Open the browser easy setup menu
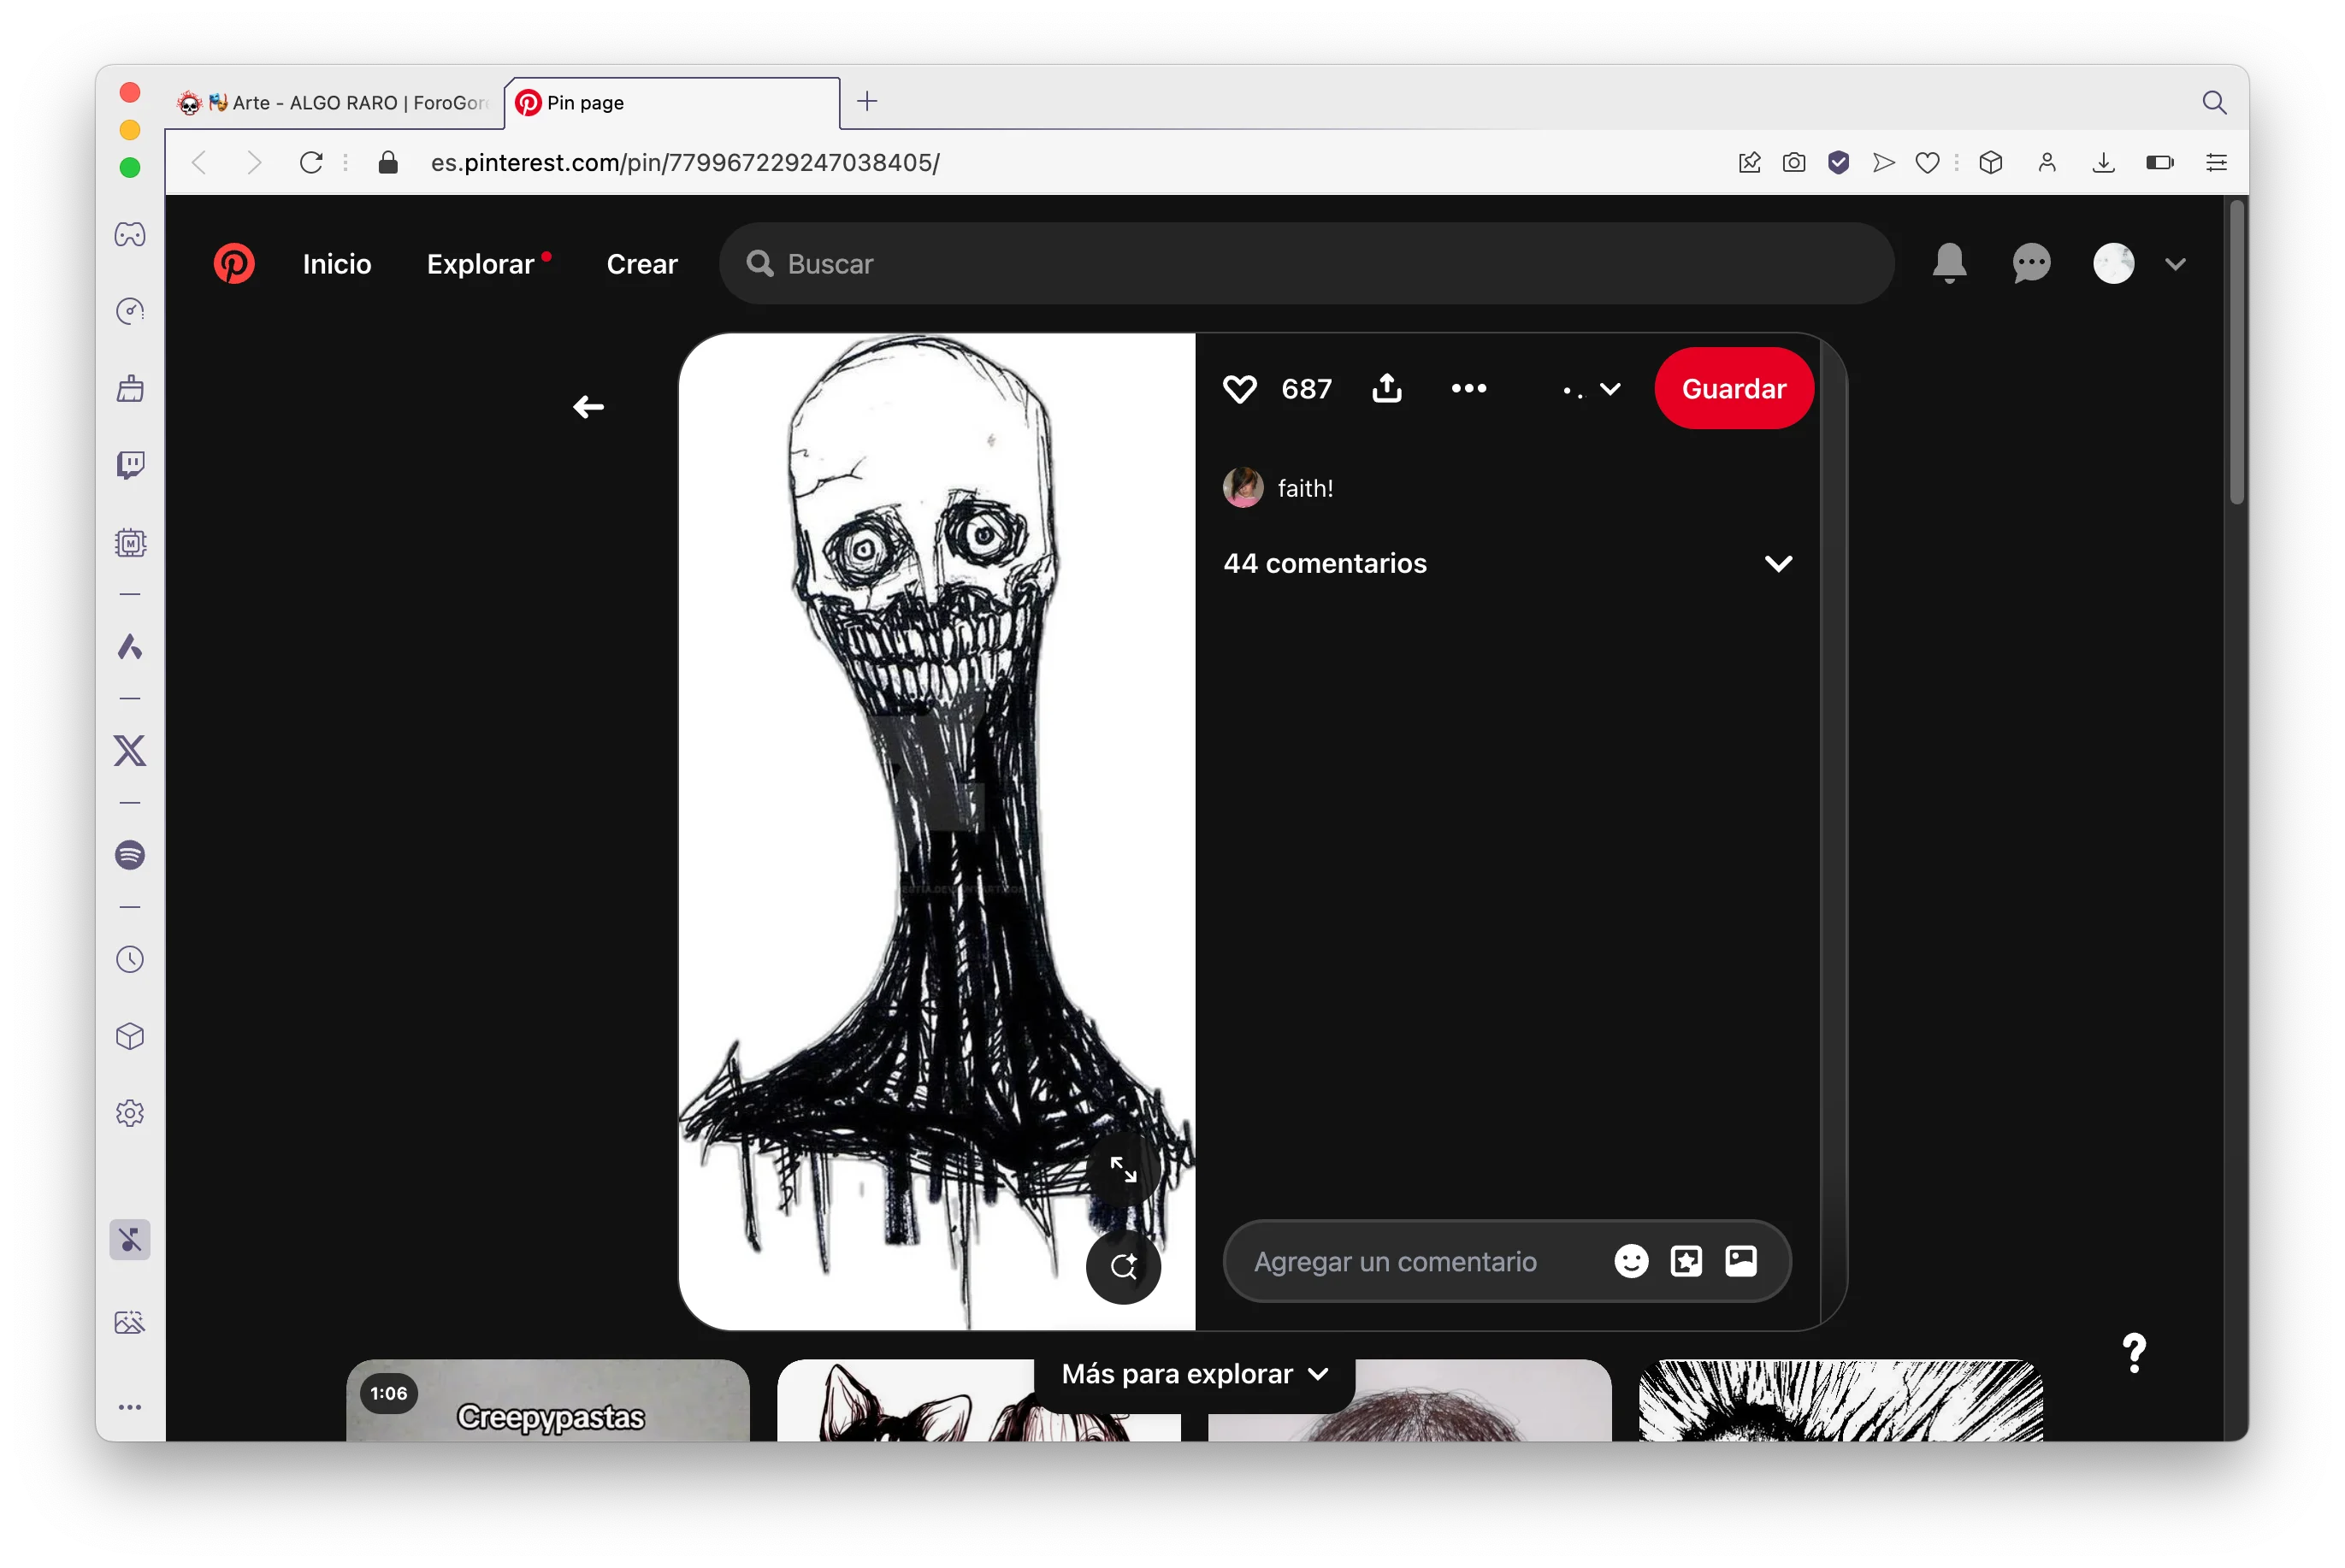Viewport: 2345px width, 1568px height. tap(2216, 162)
